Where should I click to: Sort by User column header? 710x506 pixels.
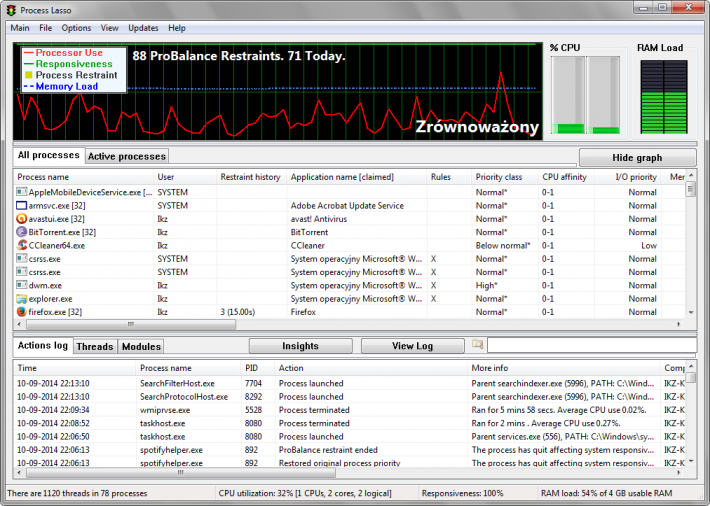185,177
